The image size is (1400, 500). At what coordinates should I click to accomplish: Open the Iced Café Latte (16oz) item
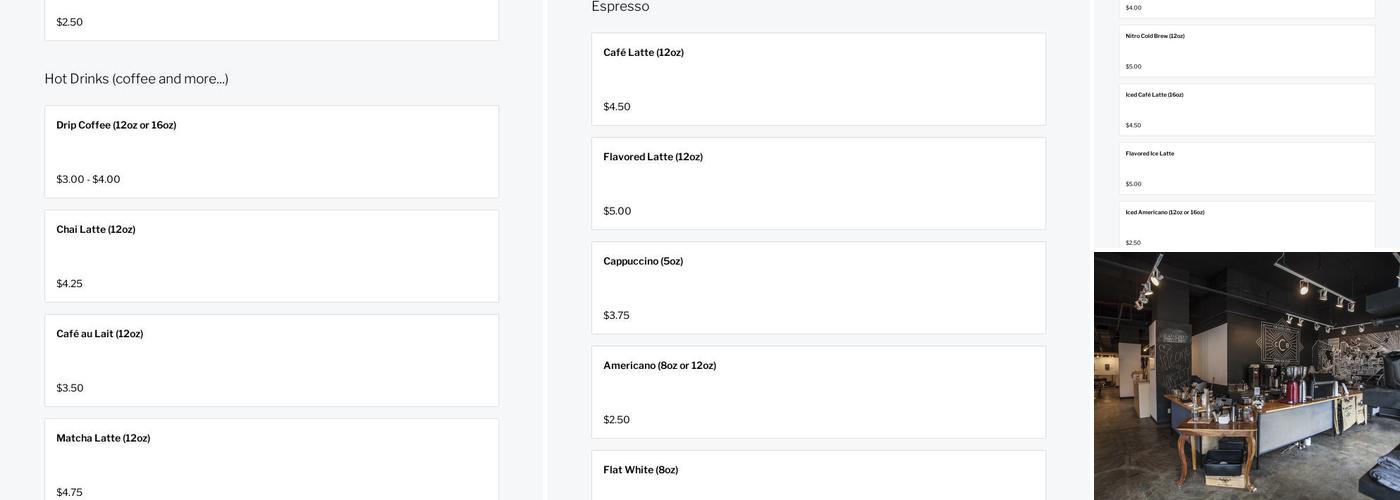click(1246, 109)
